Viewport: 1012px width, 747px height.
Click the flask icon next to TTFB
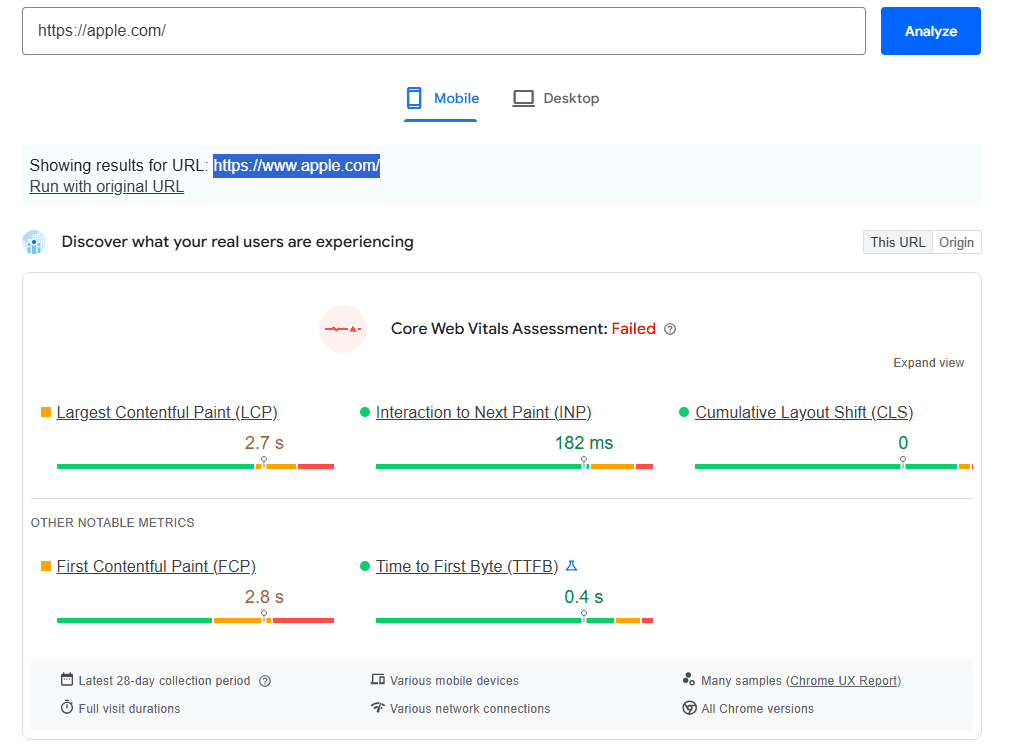point(570,565)
